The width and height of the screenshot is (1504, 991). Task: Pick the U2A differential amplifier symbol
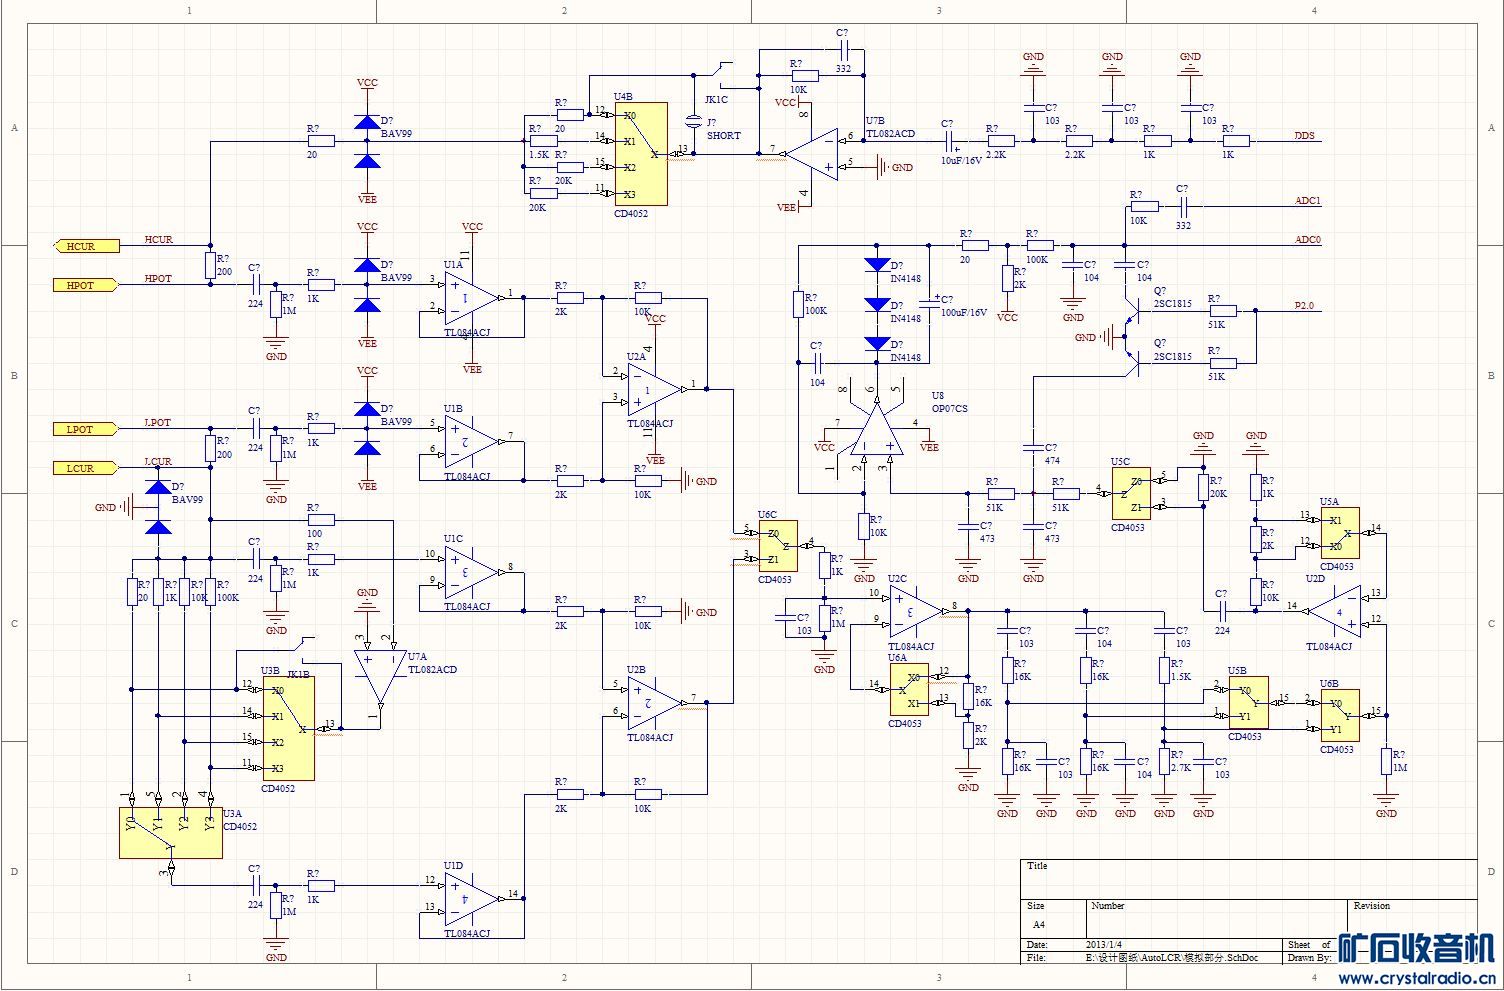[x=655, y=389]
